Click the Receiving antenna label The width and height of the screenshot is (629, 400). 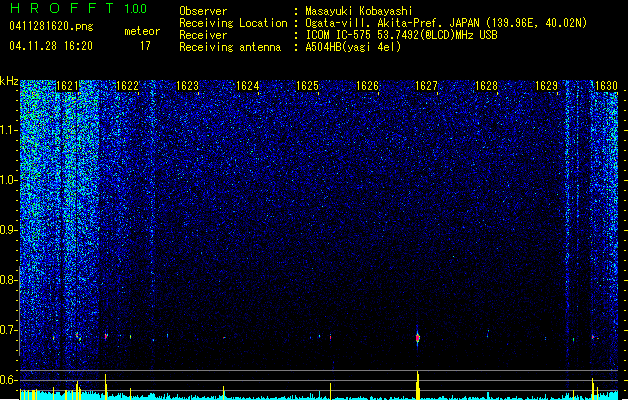[230, 47]
